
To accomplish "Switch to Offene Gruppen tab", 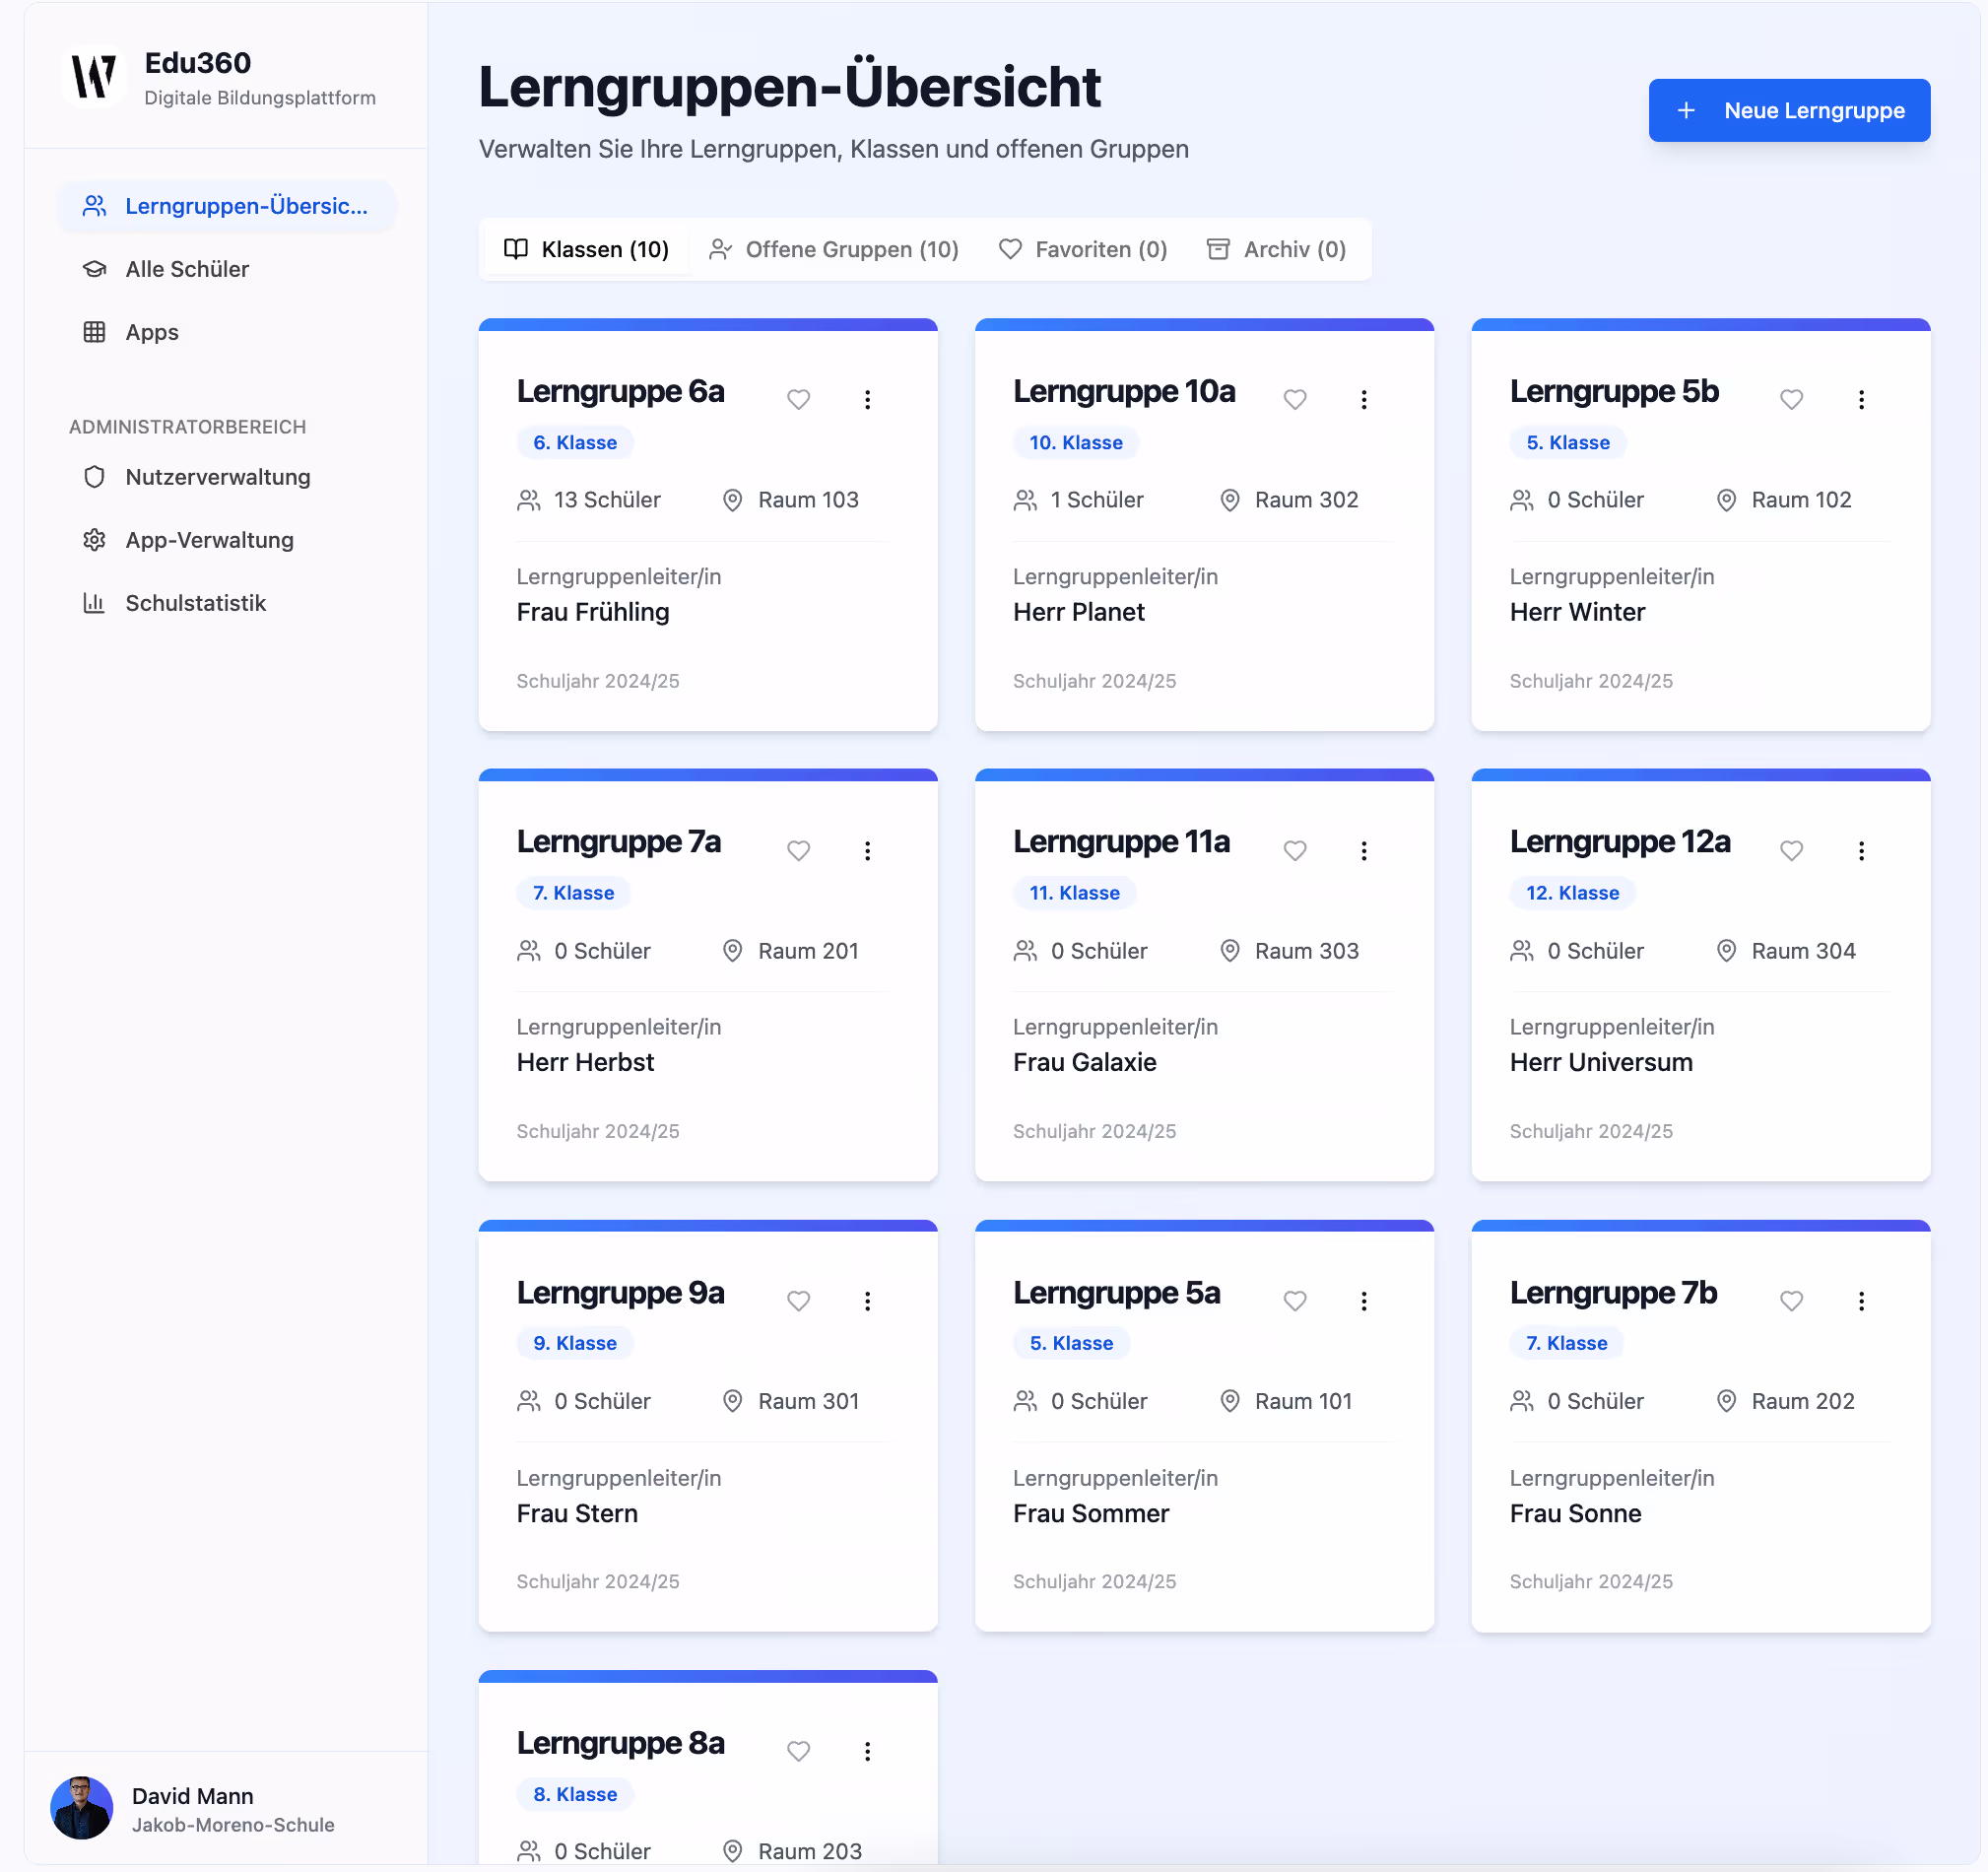I will pos(834,249).
